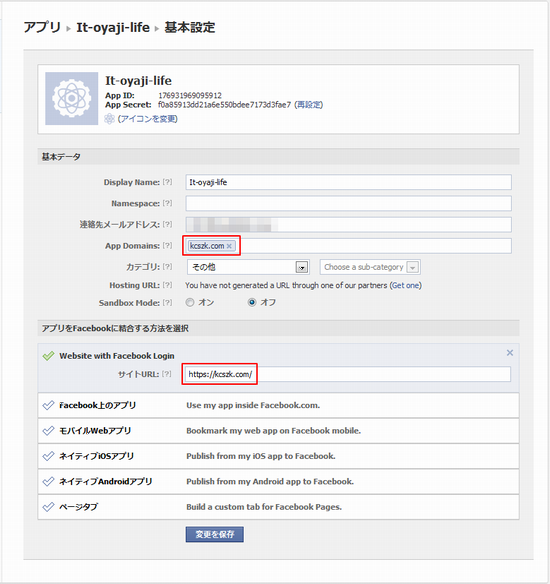
Task: Close the Website with Facebook Login section
Action: pos(510,353)
